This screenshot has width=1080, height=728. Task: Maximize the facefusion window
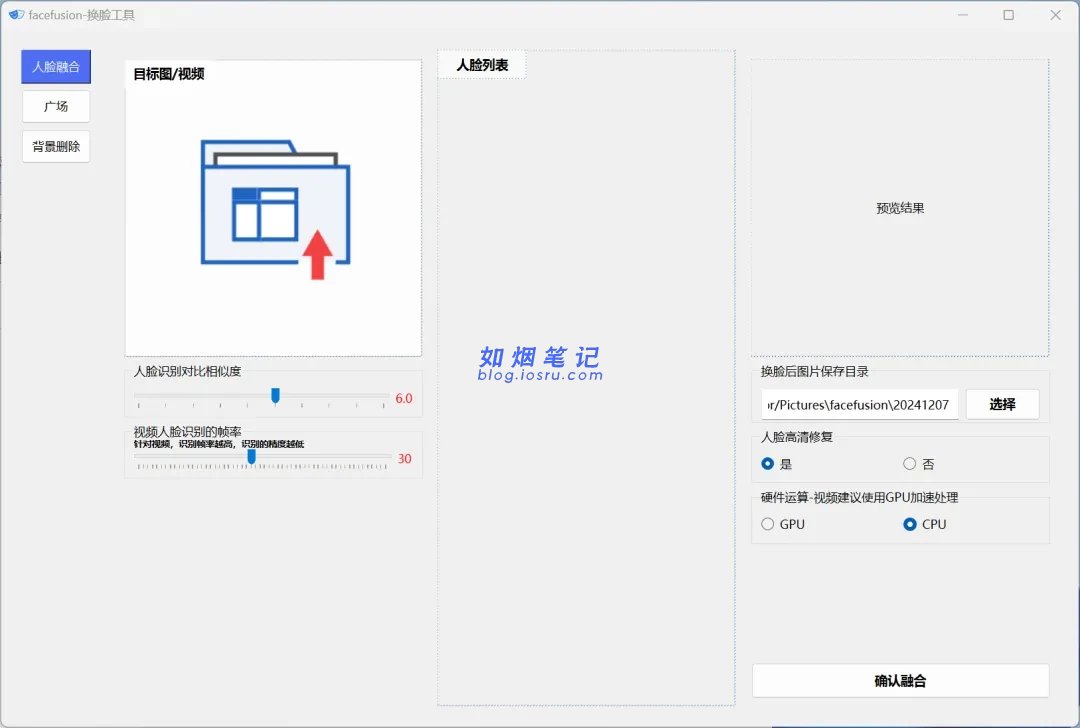(x=1008, y=15)
